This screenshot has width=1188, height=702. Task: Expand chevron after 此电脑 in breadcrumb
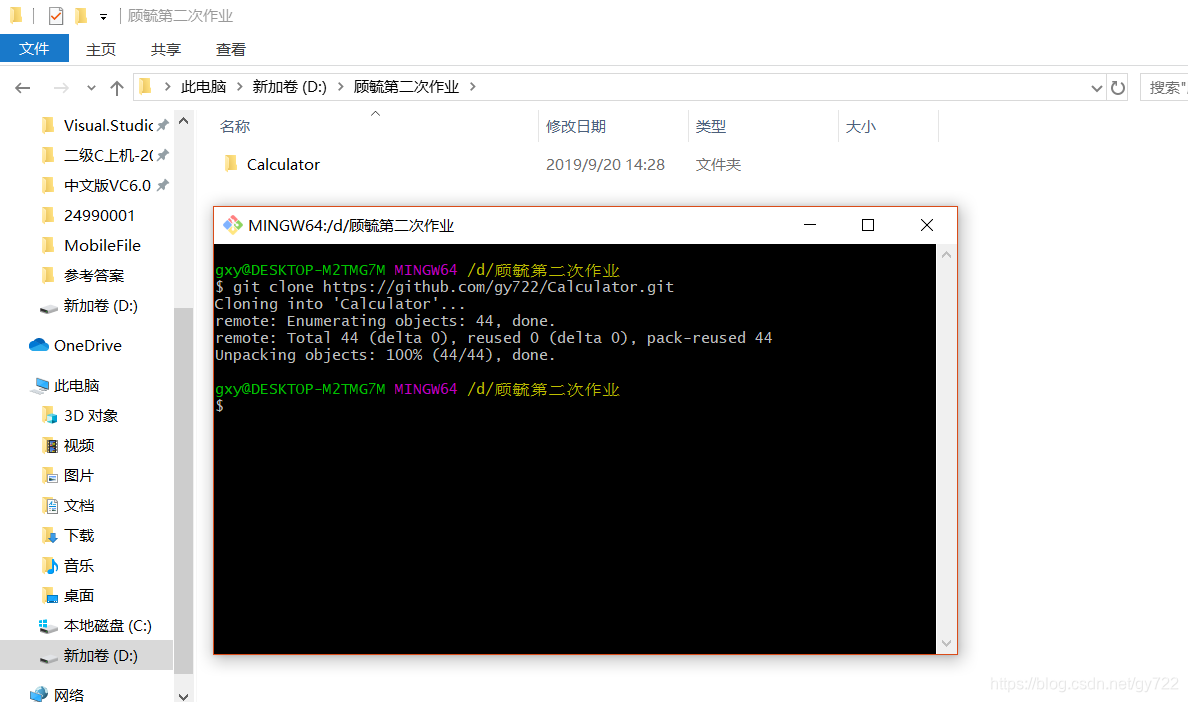tap(239, 87)
